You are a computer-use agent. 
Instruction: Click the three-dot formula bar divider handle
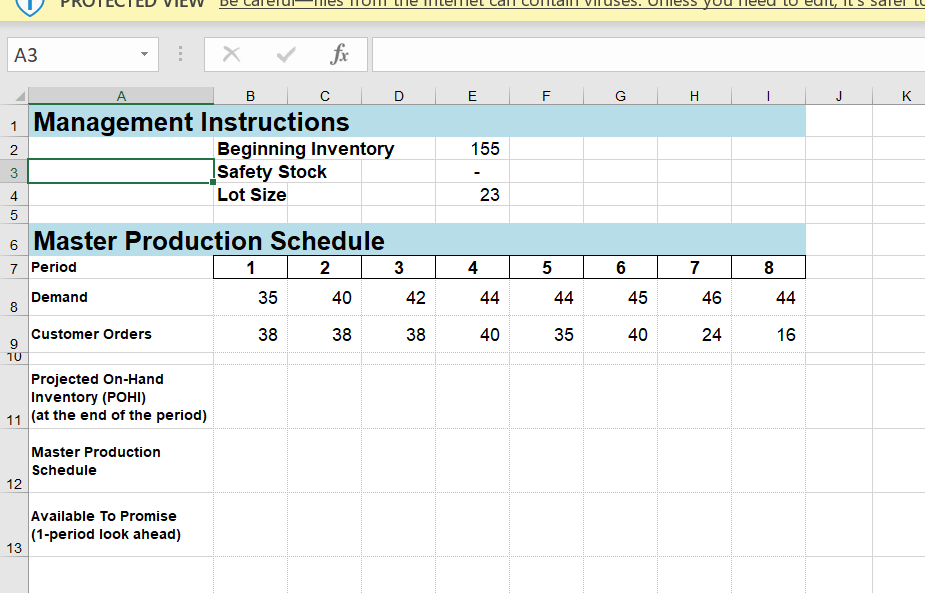(x=181, y=54)
